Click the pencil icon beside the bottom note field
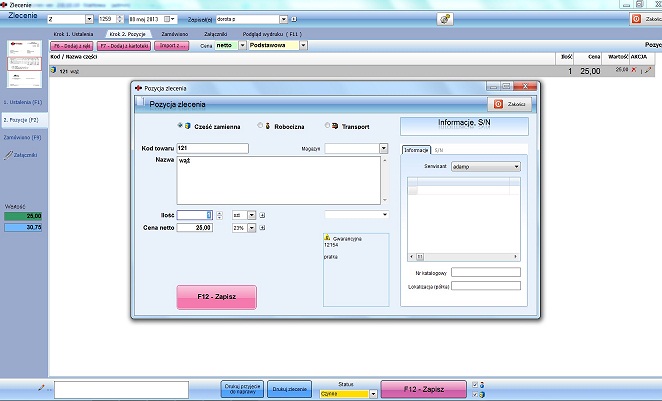The width and height of the screenshot is (662, 401). pos(41,387)
